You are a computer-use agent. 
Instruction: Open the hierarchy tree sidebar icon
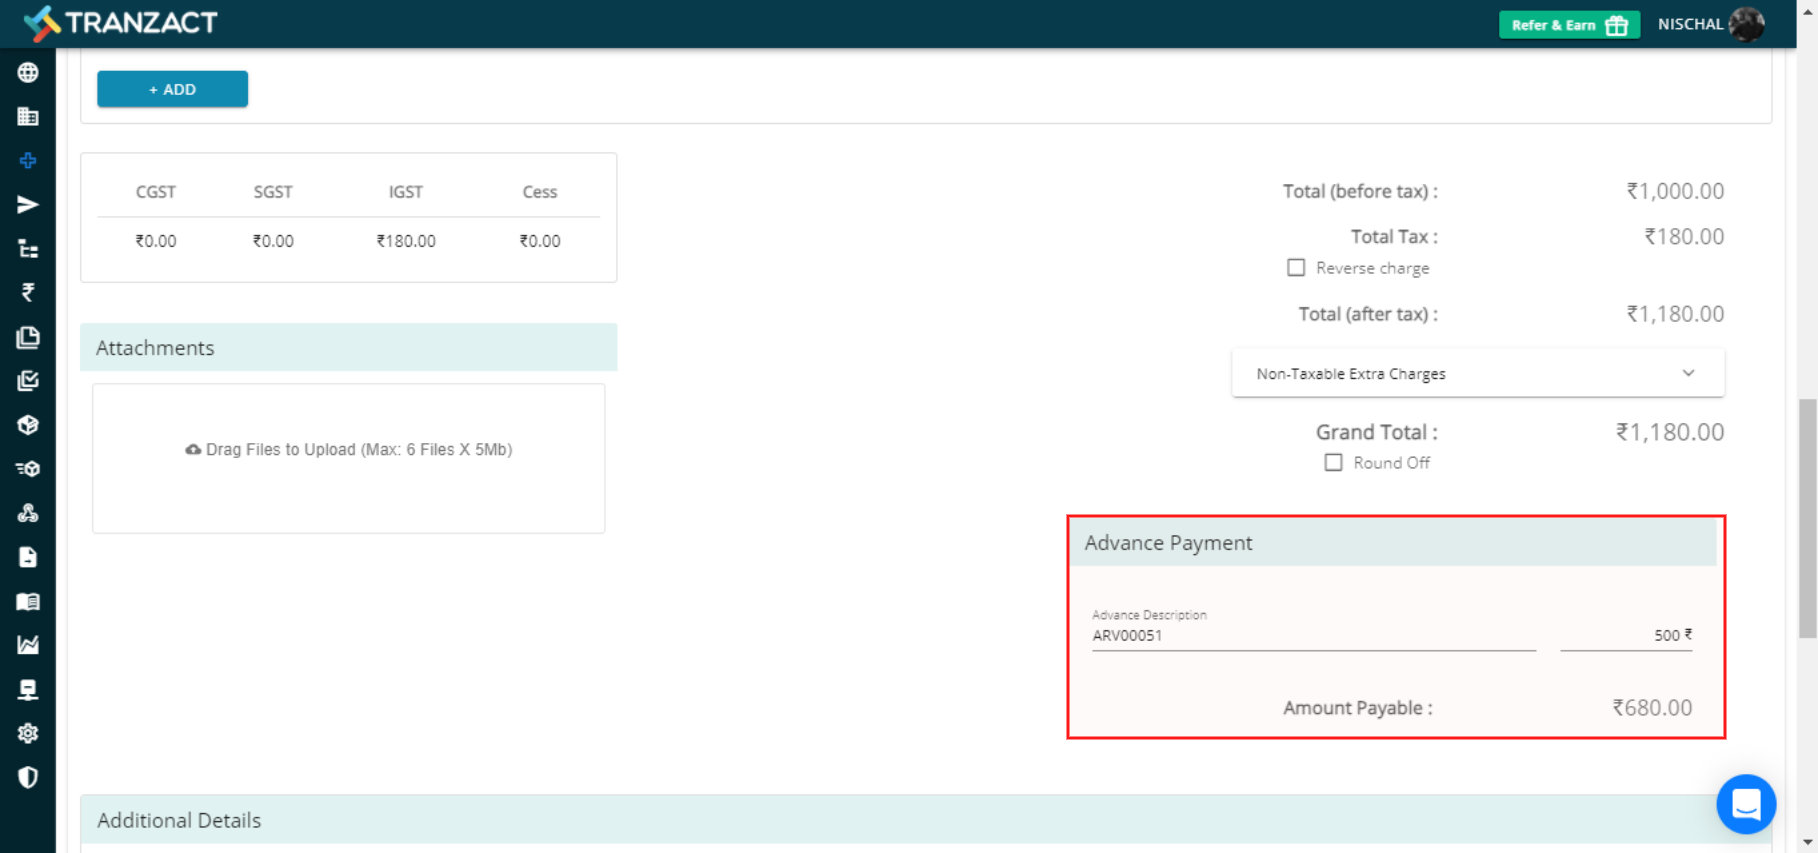pyautogui.click(x=28, y=249)
